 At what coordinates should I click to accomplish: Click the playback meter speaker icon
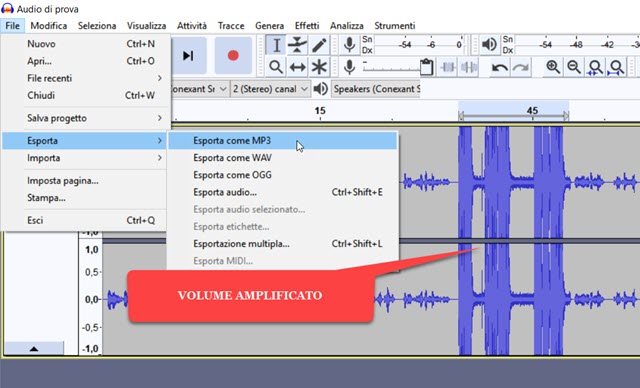pyautogui.click(x=489, y=44)
